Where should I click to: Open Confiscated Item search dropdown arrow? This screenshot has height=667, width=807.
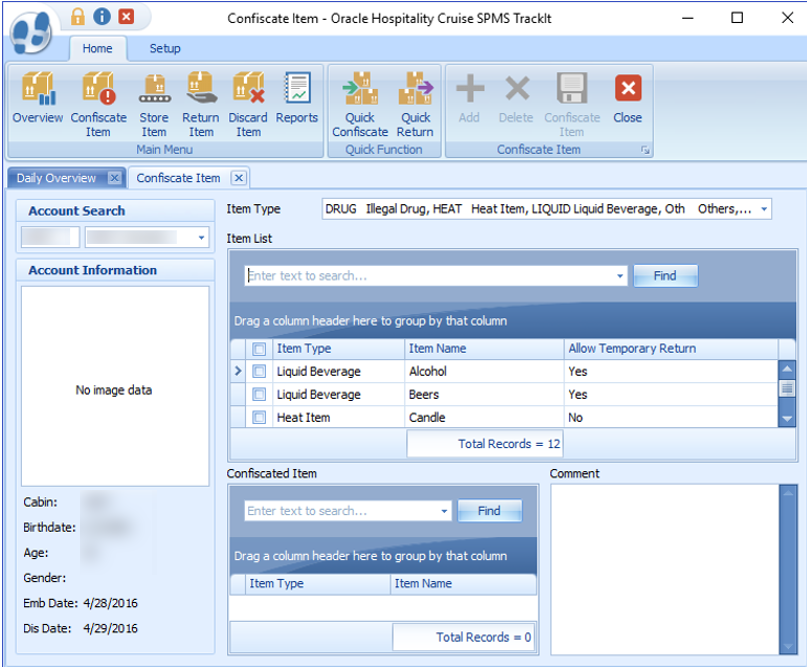[444, 511]
